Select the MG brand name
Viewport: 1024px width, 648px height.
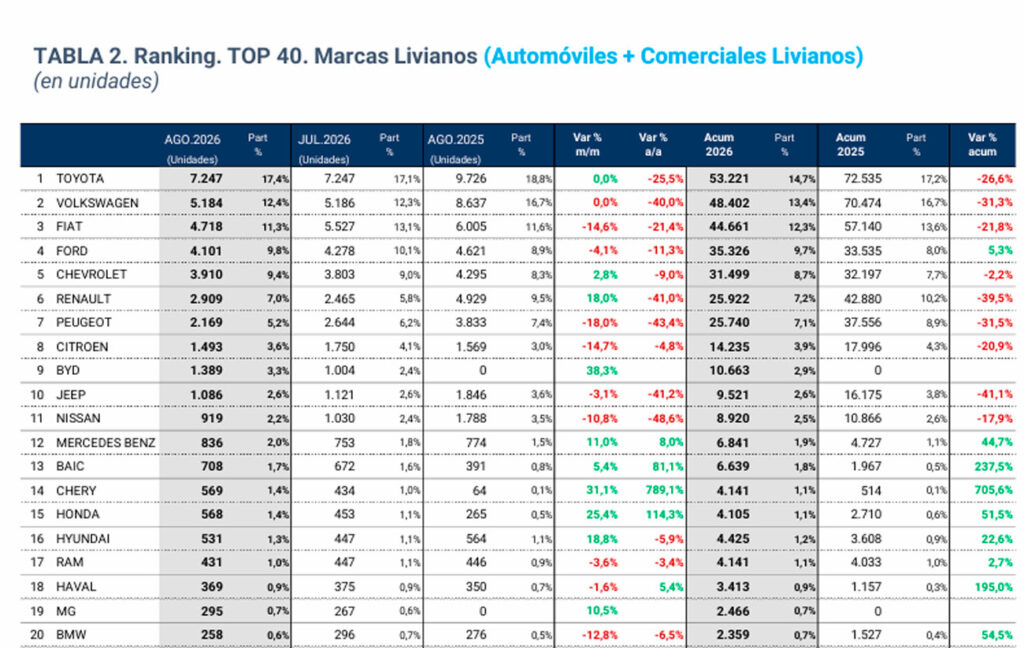(x=66, y=611)
